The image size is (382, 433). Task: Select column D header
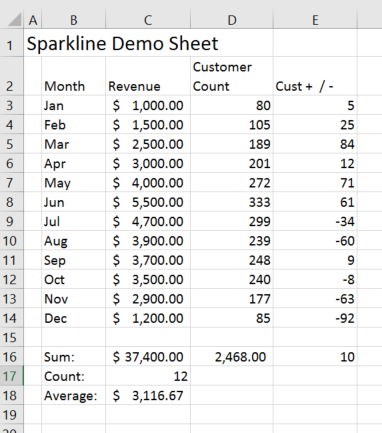point(232,20)
